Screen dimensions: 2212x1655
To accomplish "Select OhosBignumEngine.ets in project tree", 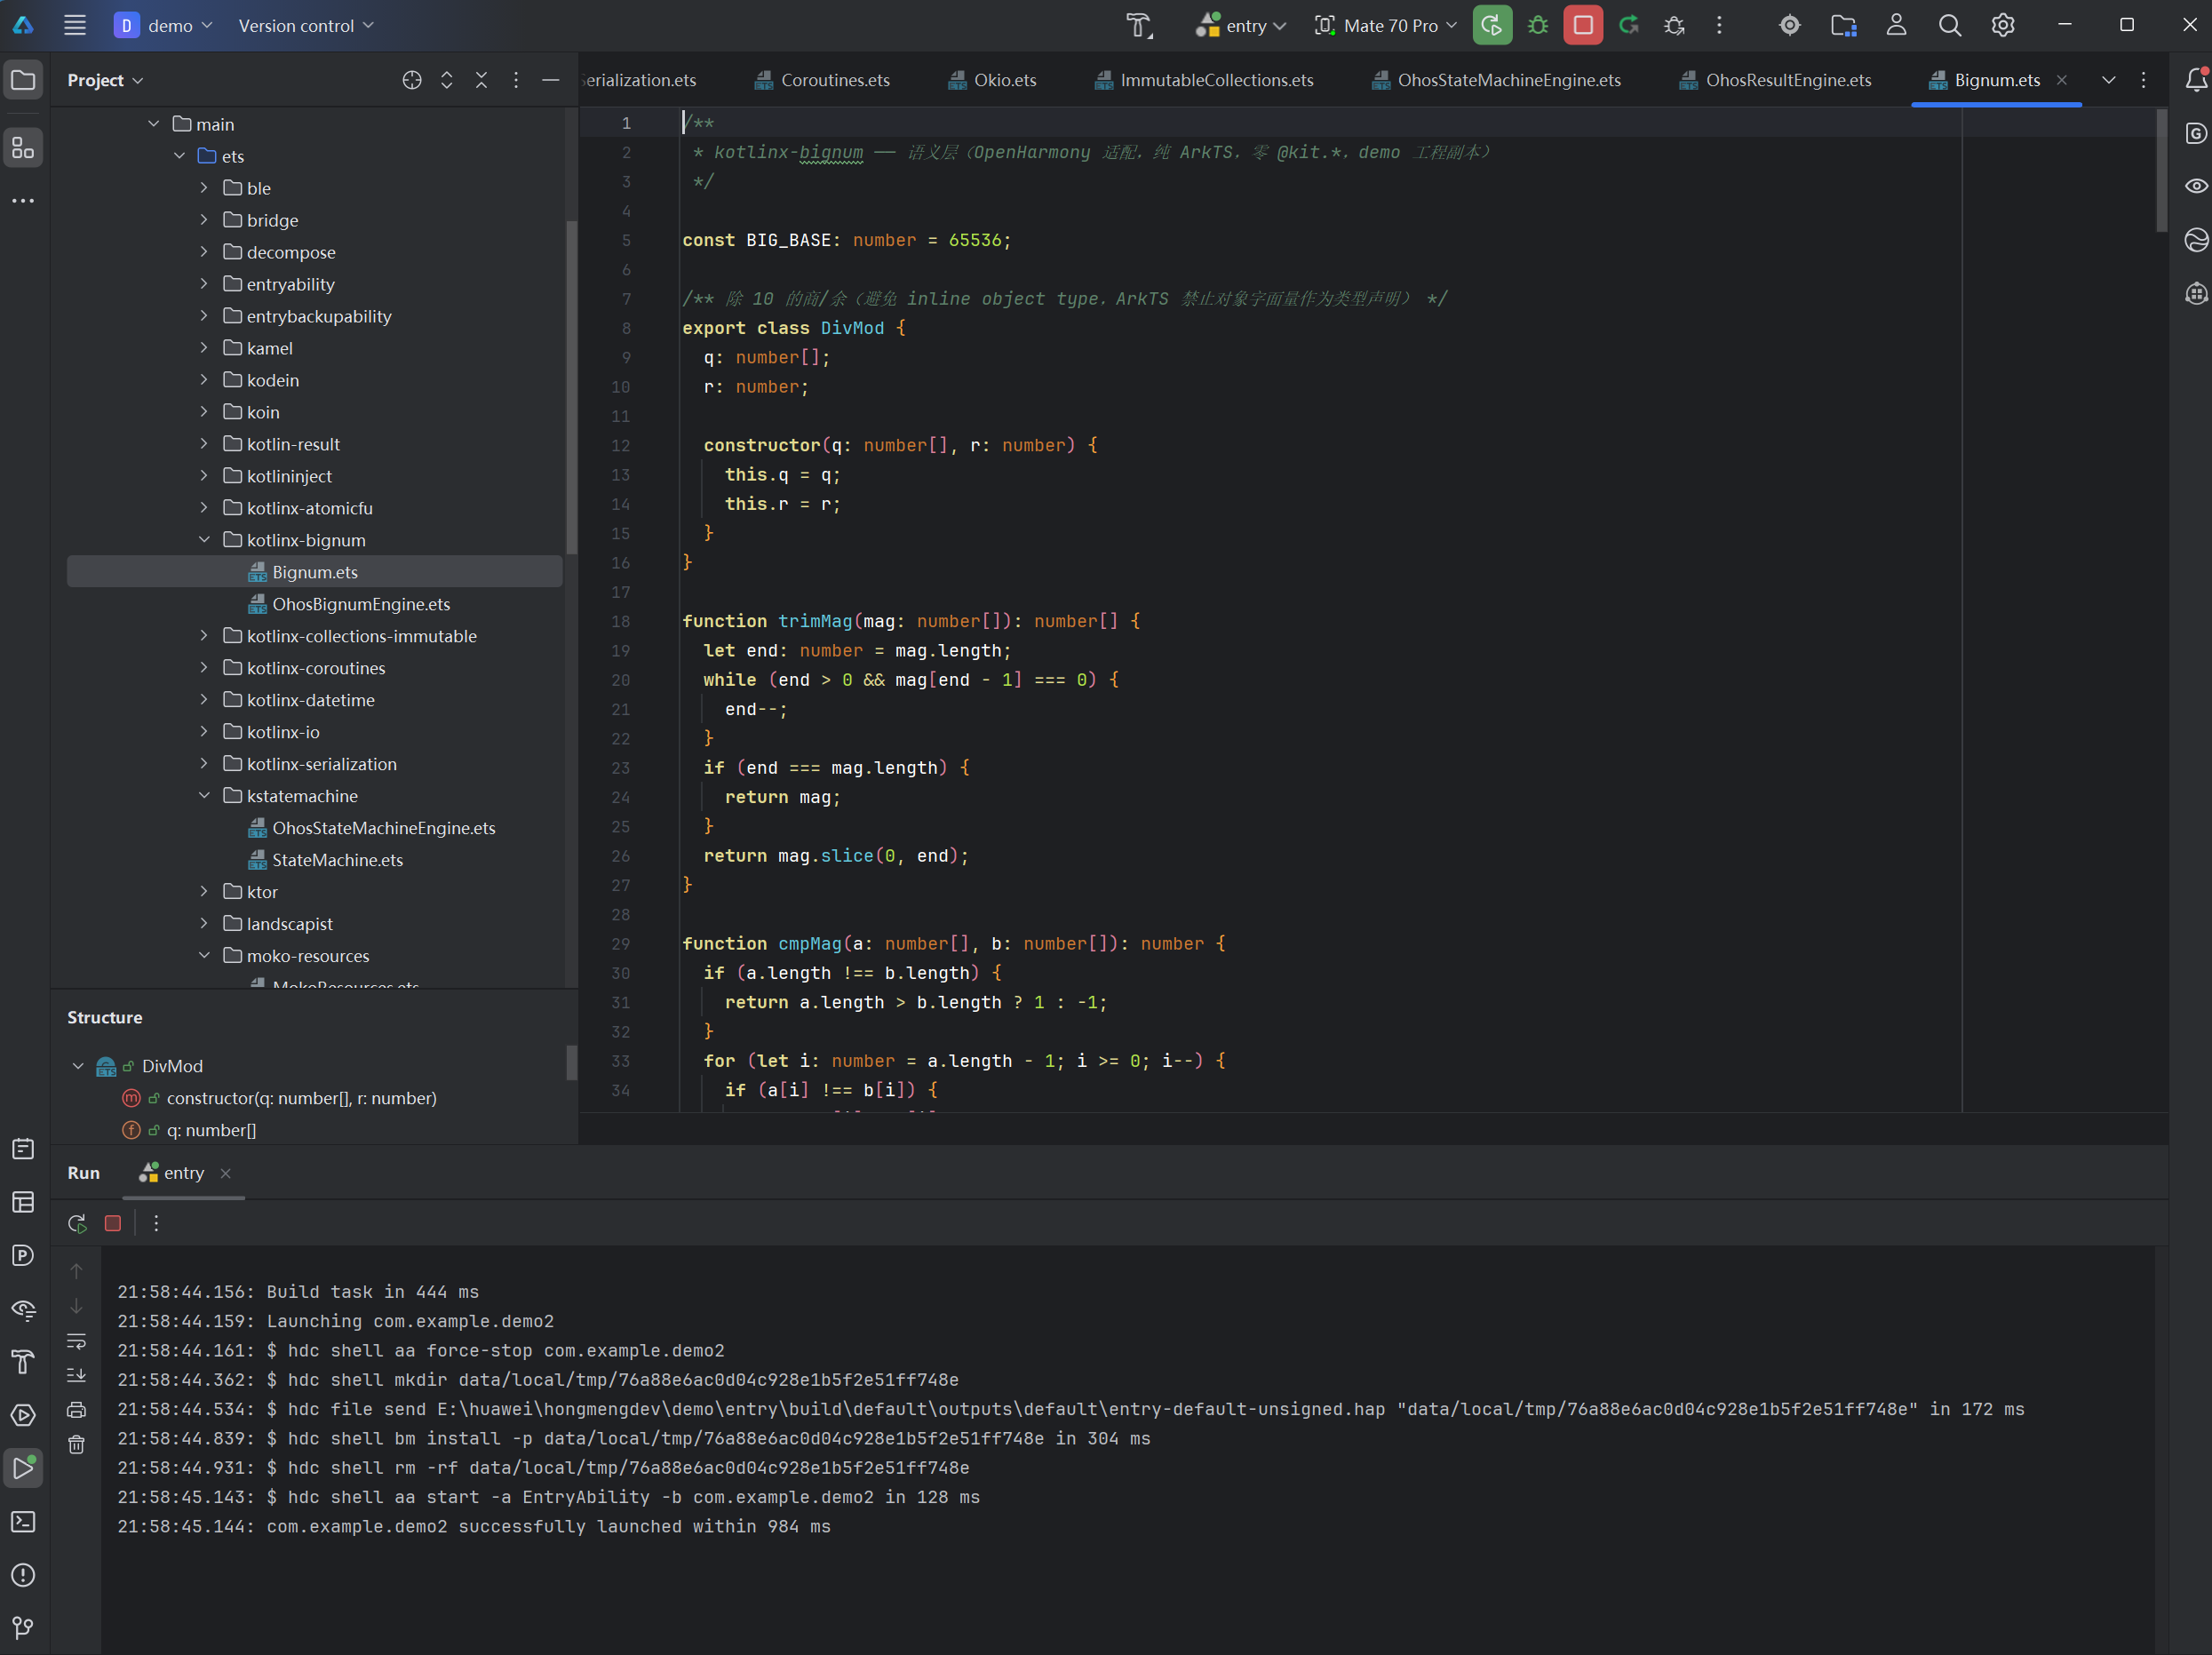I will click(x=361, y=604).
